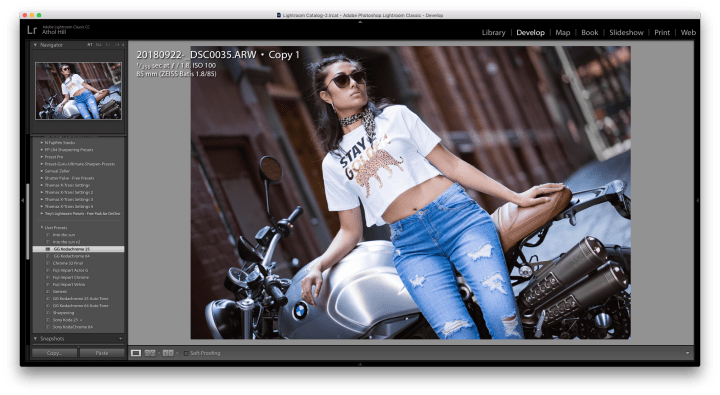
Task: Click the left panel scrollbar
Action: coord(28,221)
